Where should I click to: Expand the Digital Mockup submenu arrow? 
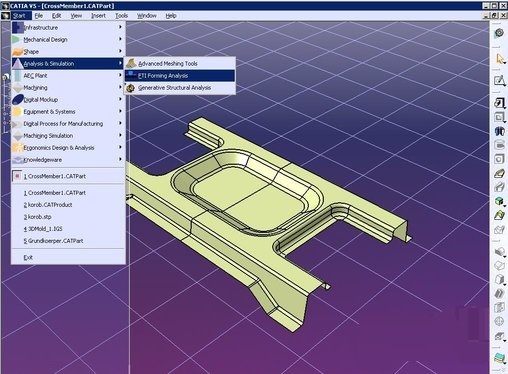click(120, 99)
